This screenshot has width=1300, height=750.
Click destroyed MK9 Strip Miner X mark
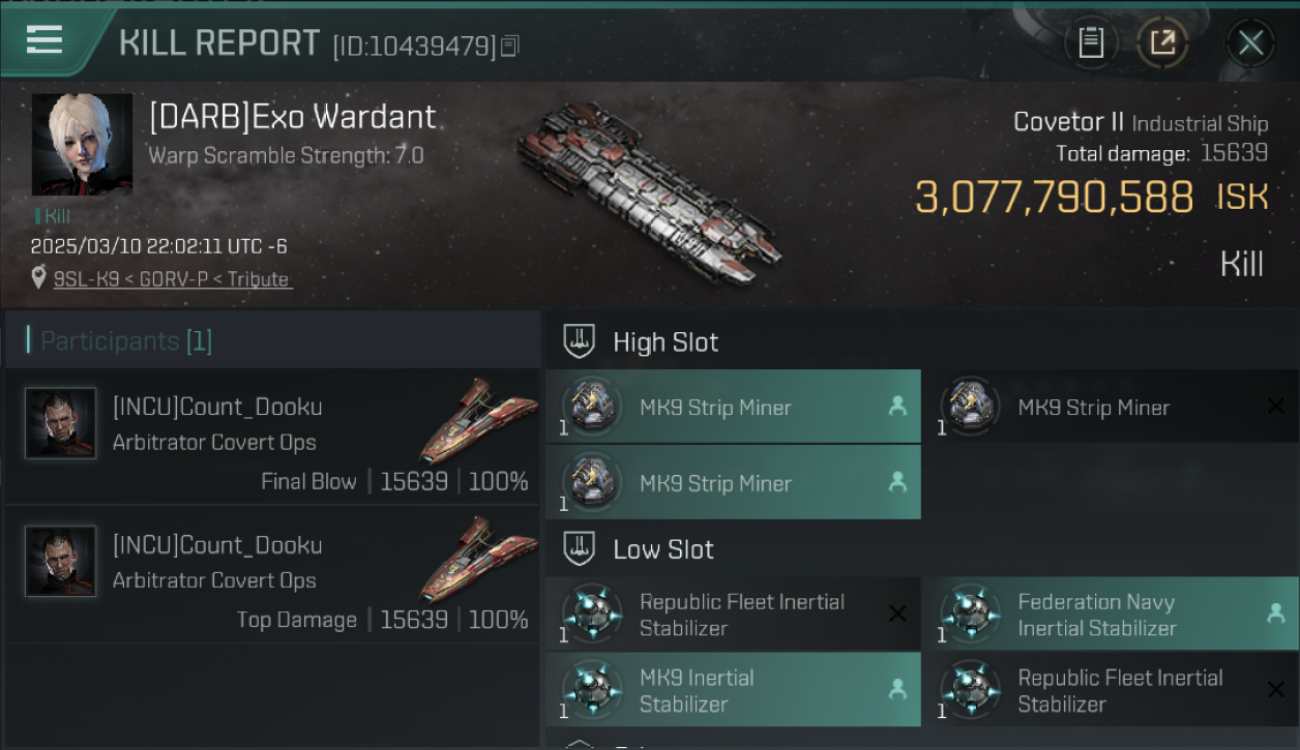(x=1275, y=406)
